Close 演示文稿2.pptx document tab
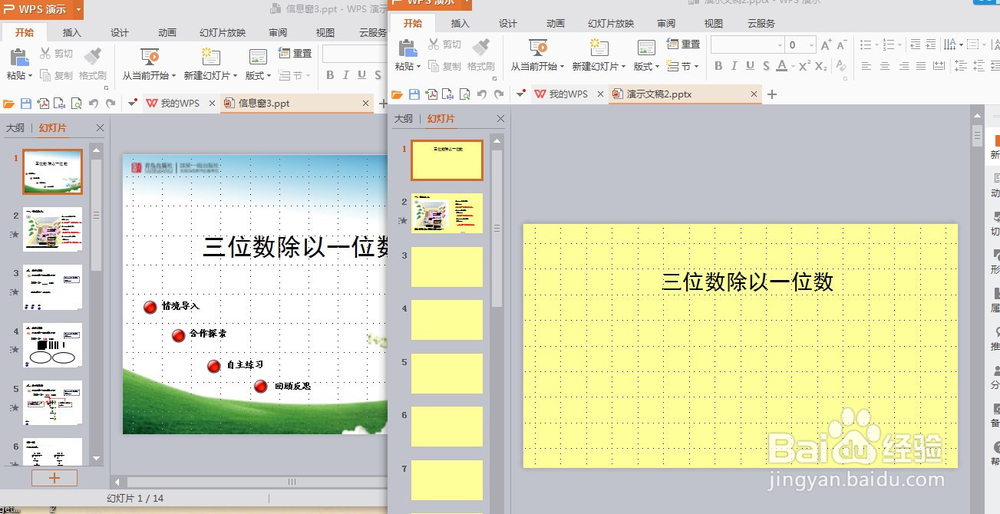The height and width of the screenshot is (514, 1000). 754,94
